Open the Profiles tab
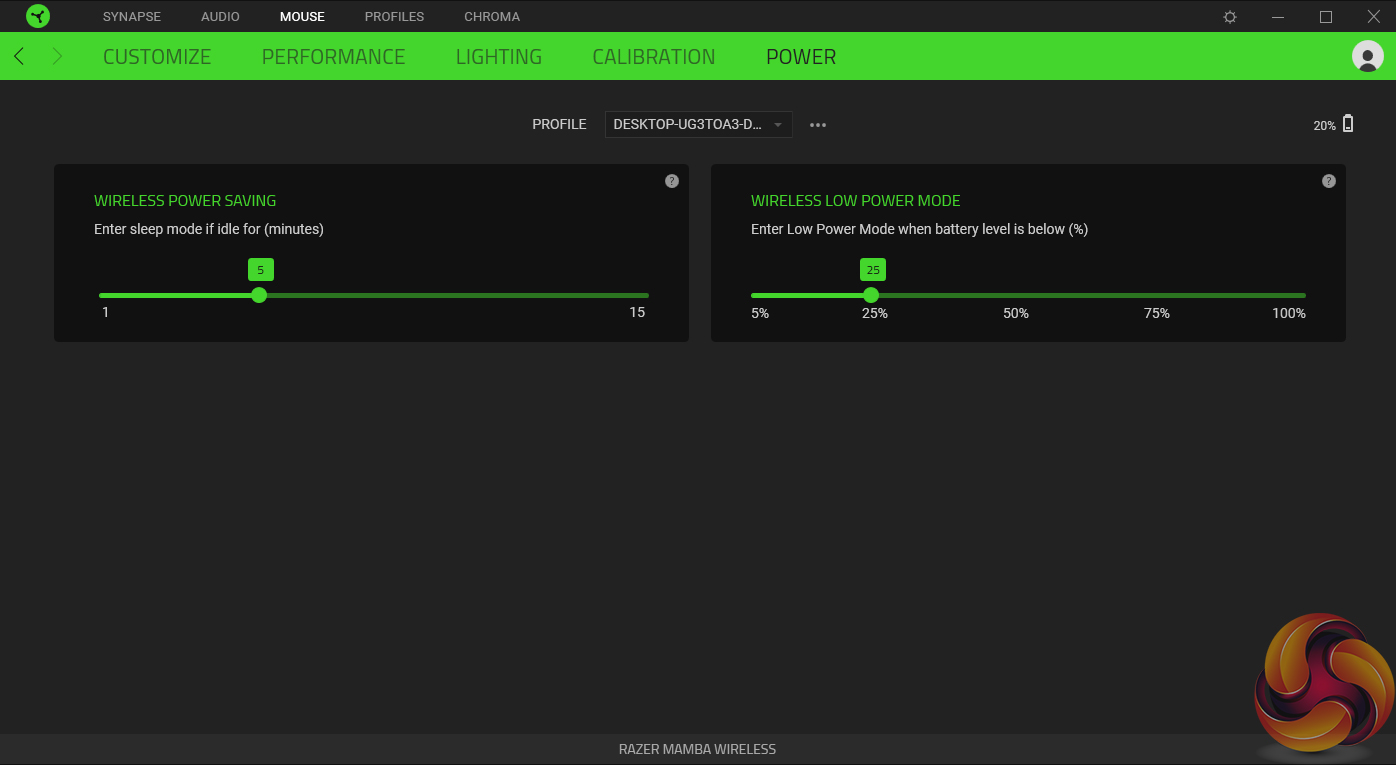This screenshot has height=765, width=1396. click(394, 17)
